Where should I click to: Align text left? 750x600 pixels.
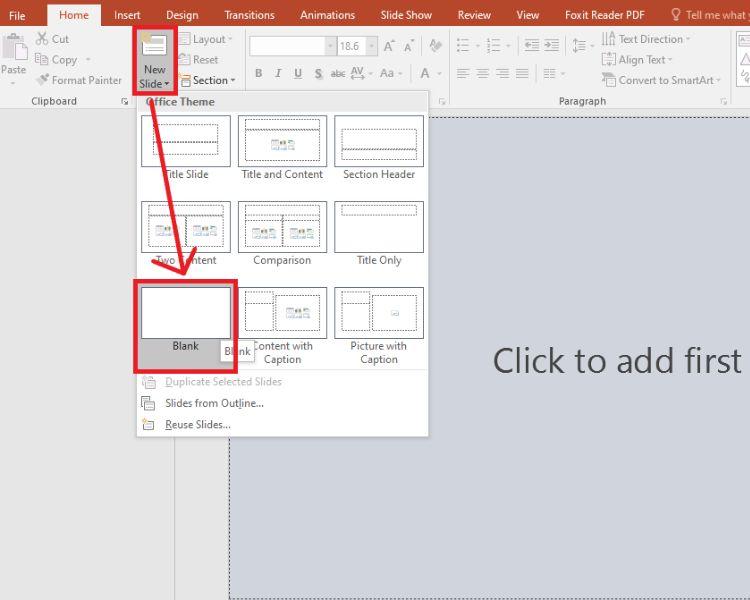[463, 73]
